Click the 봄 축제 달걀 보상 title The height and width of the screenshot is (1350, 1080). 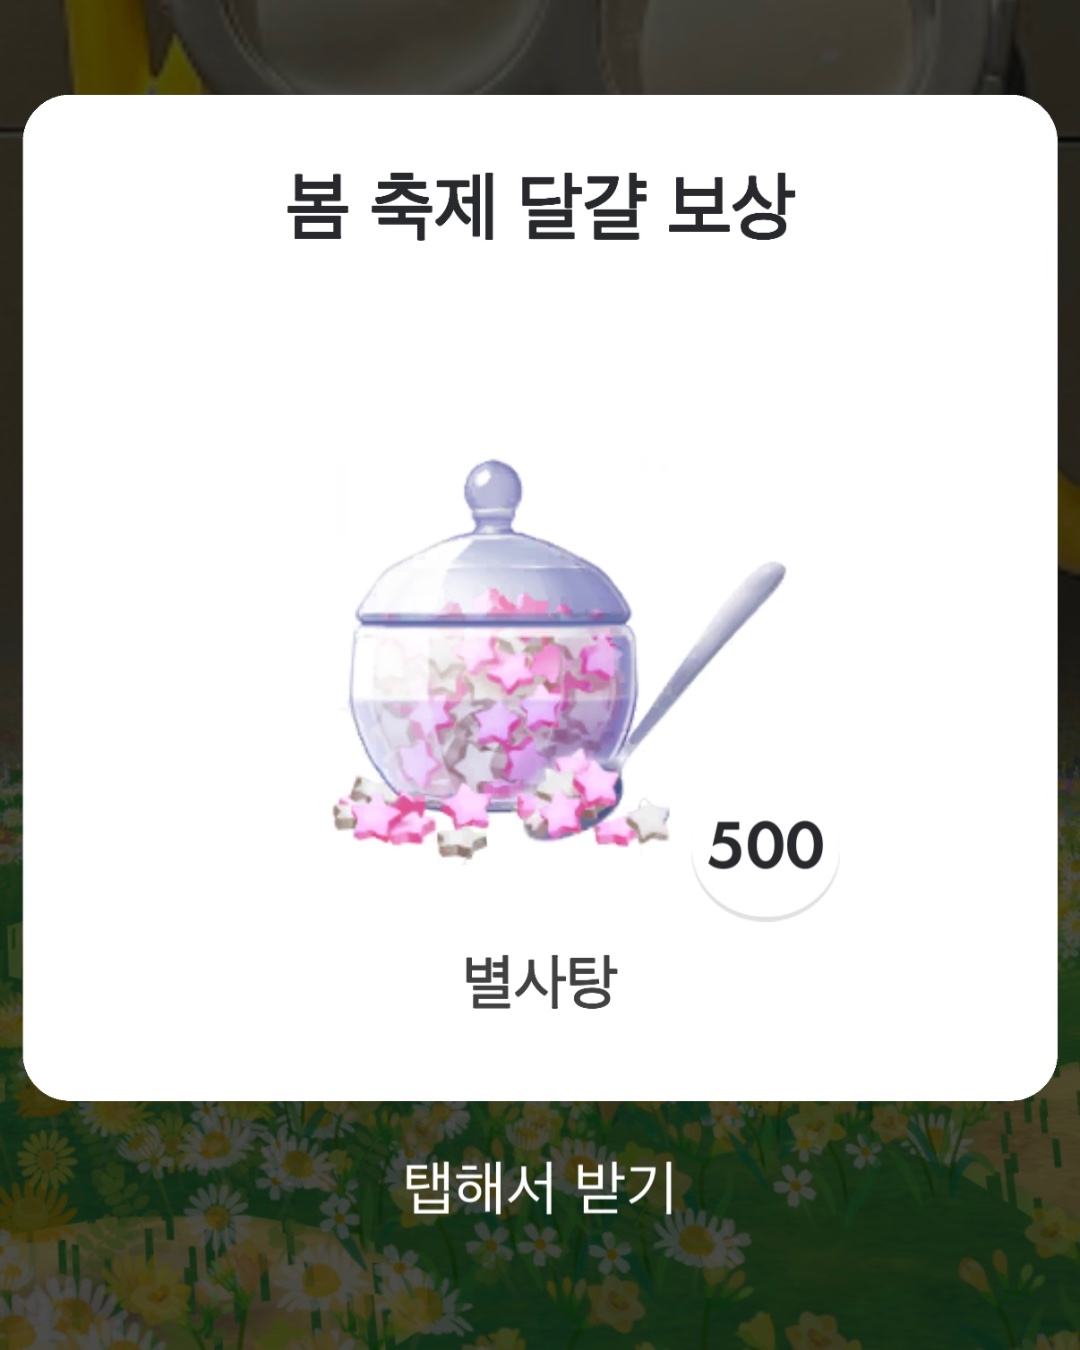pos(540,206)
